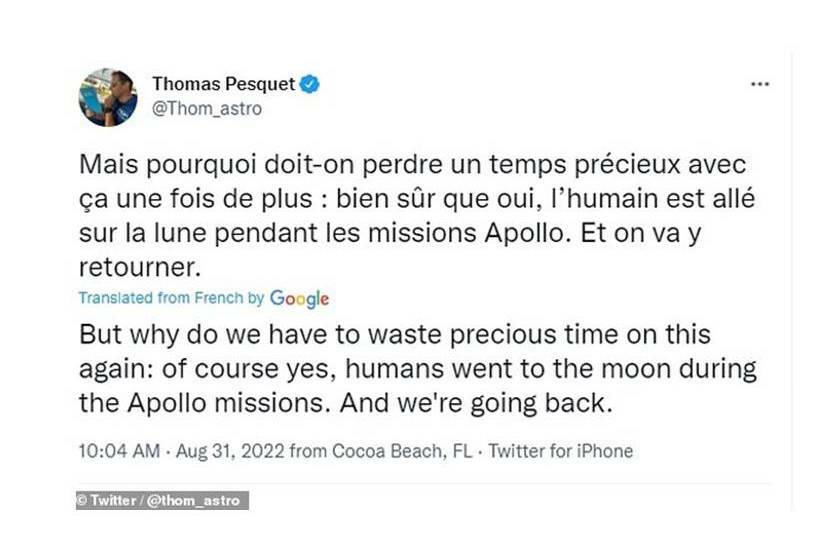Click the Thomas Pesquet display name
Image resolution: width=827 pixels, height=544 pixels.
pos(222,85)
